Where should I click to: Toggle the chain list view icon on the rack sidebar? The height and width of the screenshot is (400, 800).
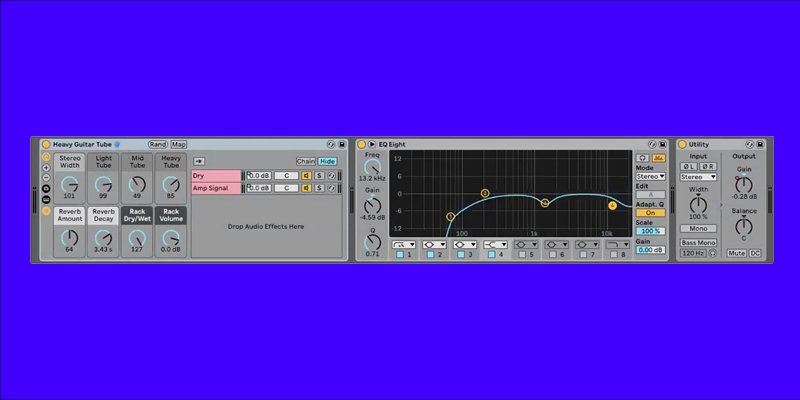(x=46, y=188)
